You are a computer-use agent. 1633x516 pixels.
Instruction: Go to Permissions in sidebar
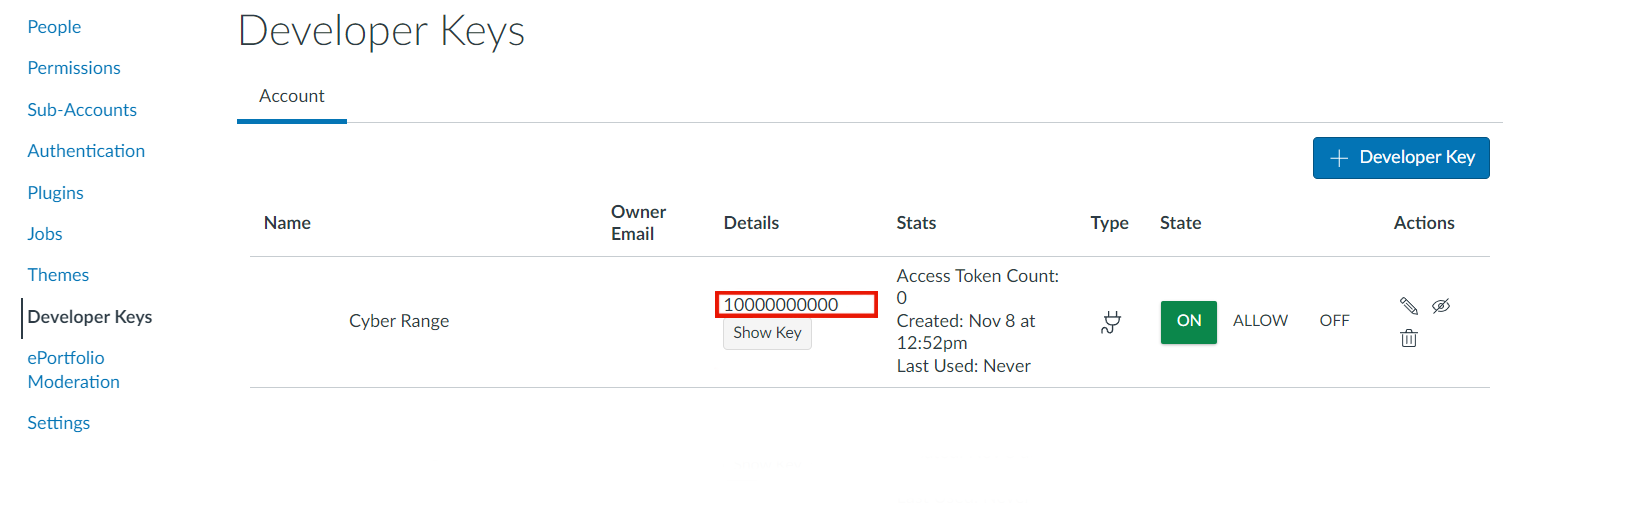tap(74, 68)
